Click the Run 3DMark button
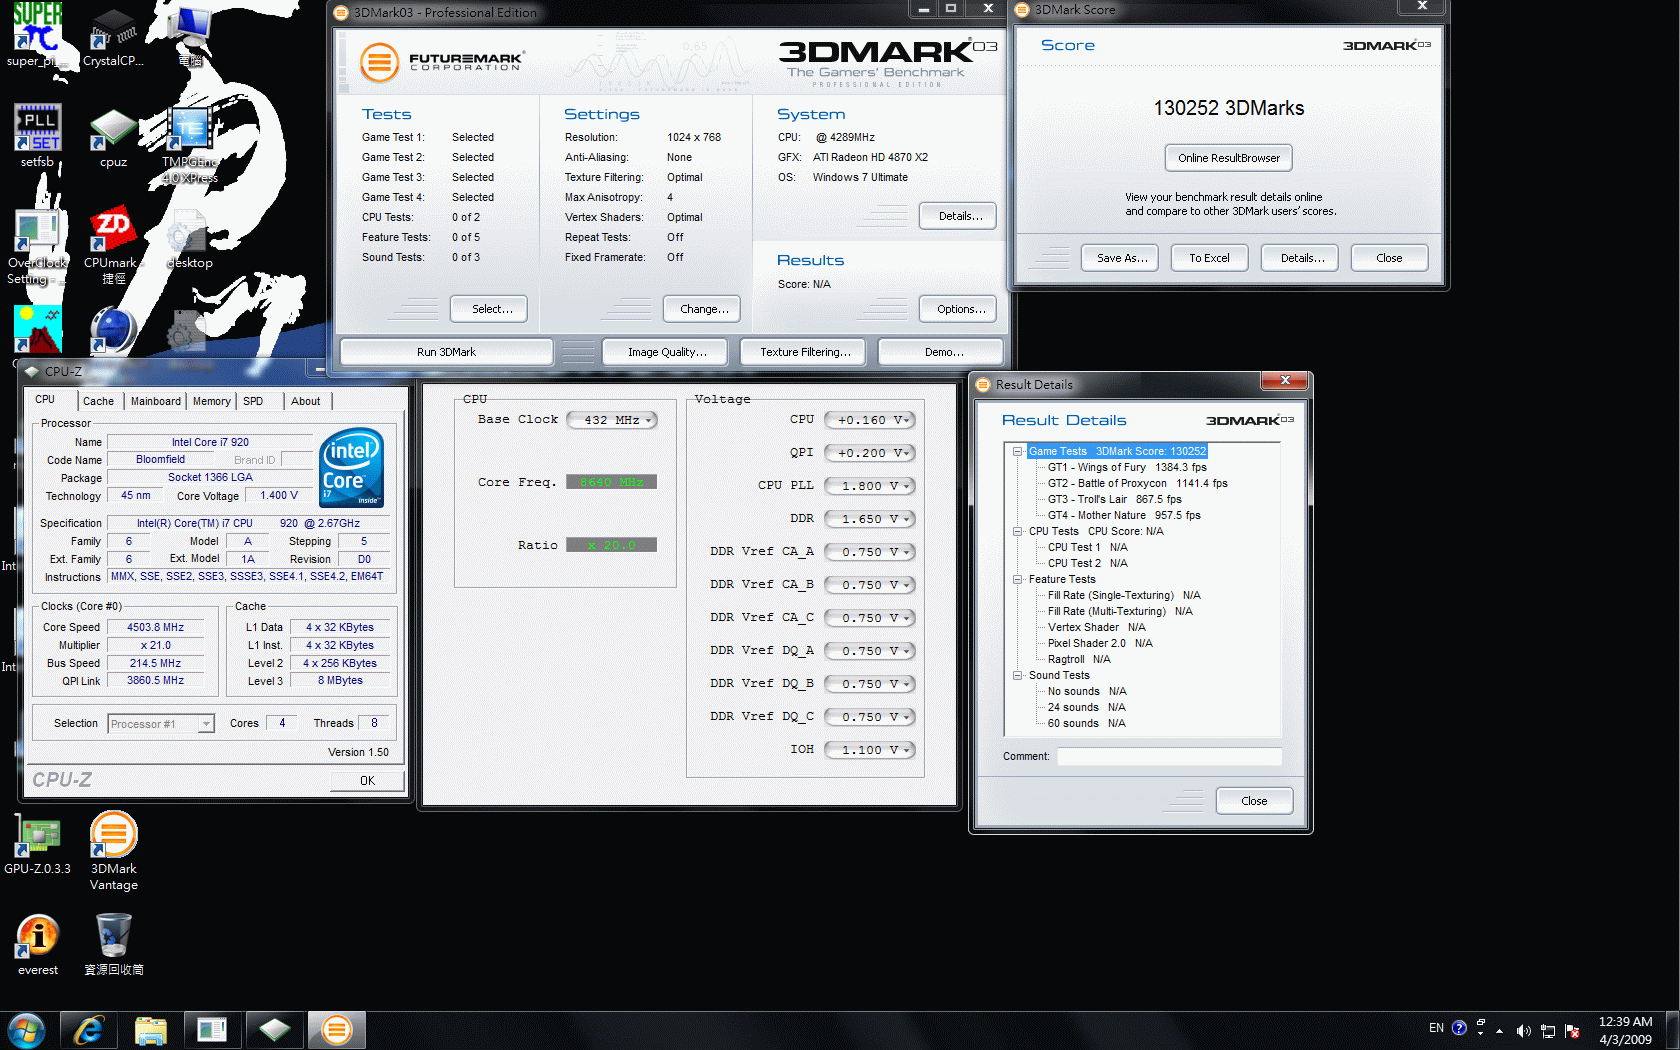Screen dimensions: 1680x1050 coord(446,352)
